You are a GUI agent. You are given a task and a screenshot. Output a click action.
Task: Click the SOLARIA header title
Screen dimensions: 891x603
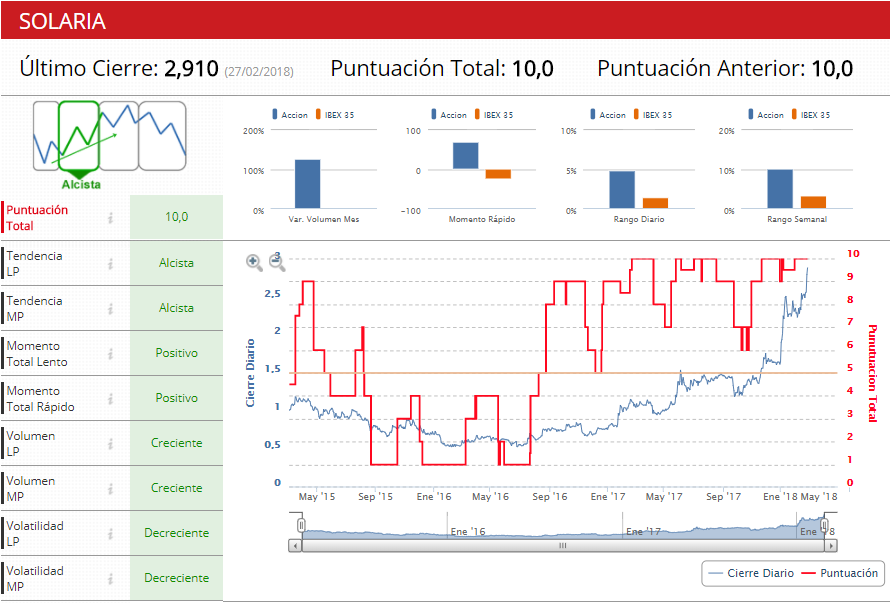(63, 21)
